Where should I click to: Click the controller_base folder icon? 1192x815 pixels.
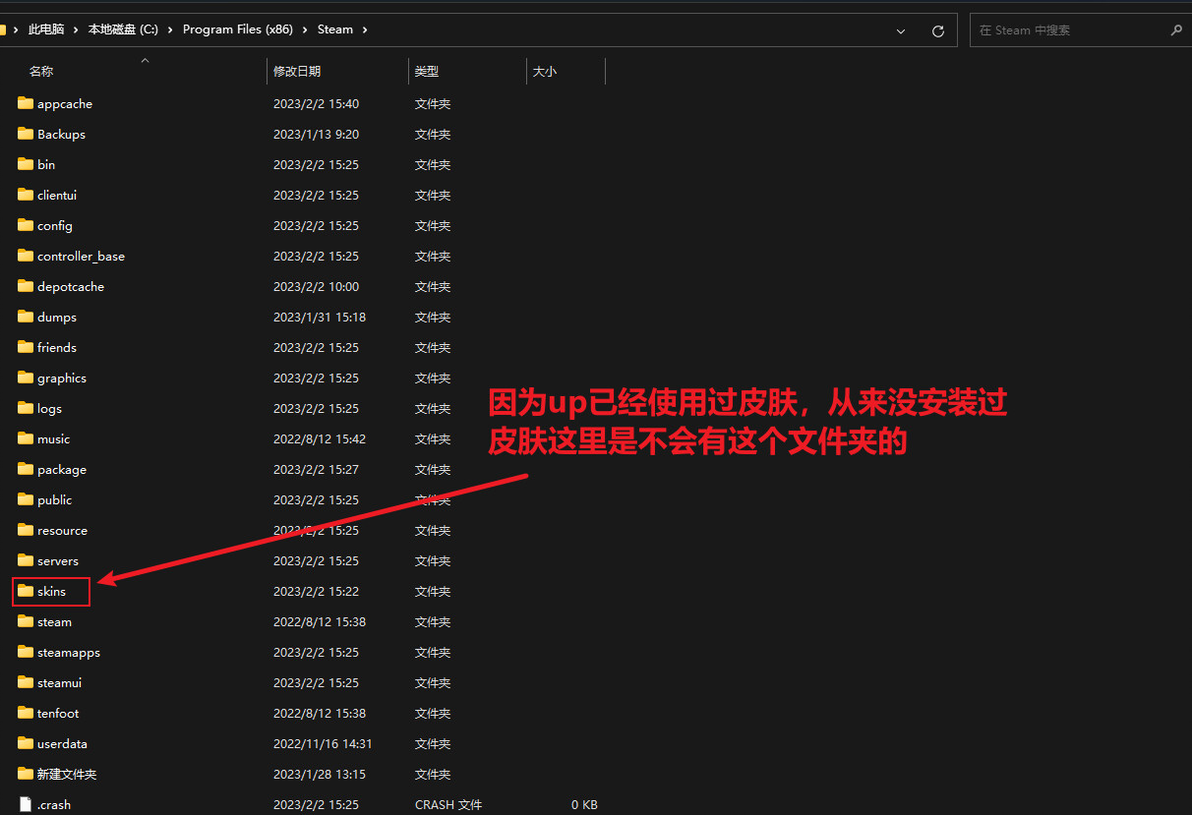pyautogui.click(x=25, y=255)
